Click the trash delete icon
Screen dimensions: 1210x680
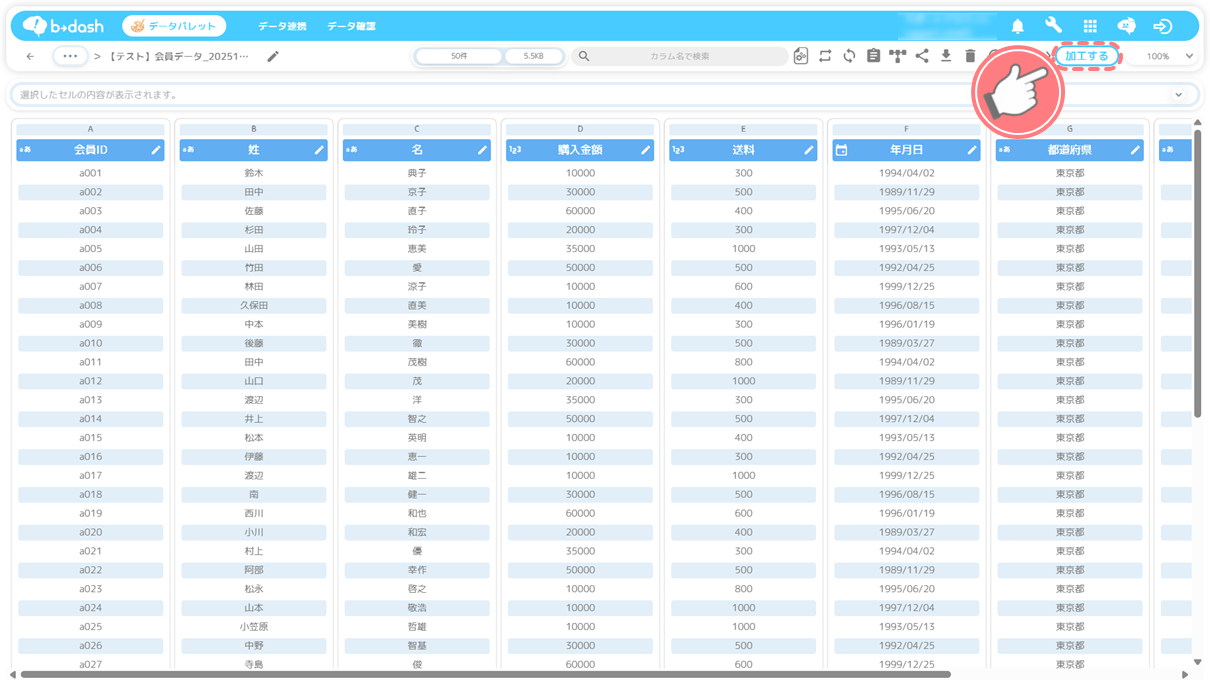coord(970,57)
